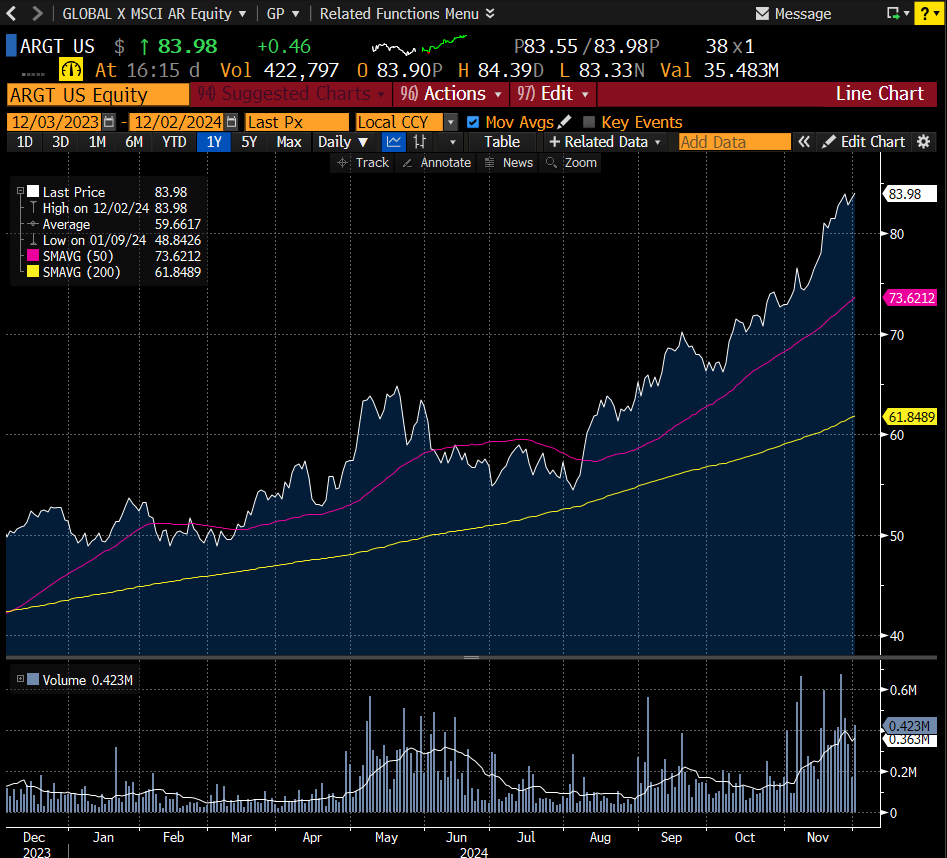Open chart settings gear icon

tap(923, 142)
